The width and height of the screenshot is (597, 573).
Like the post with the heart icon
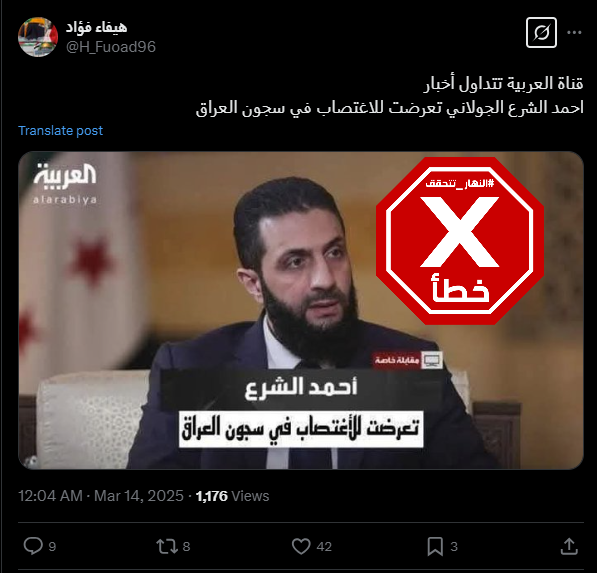click(301, 546)
